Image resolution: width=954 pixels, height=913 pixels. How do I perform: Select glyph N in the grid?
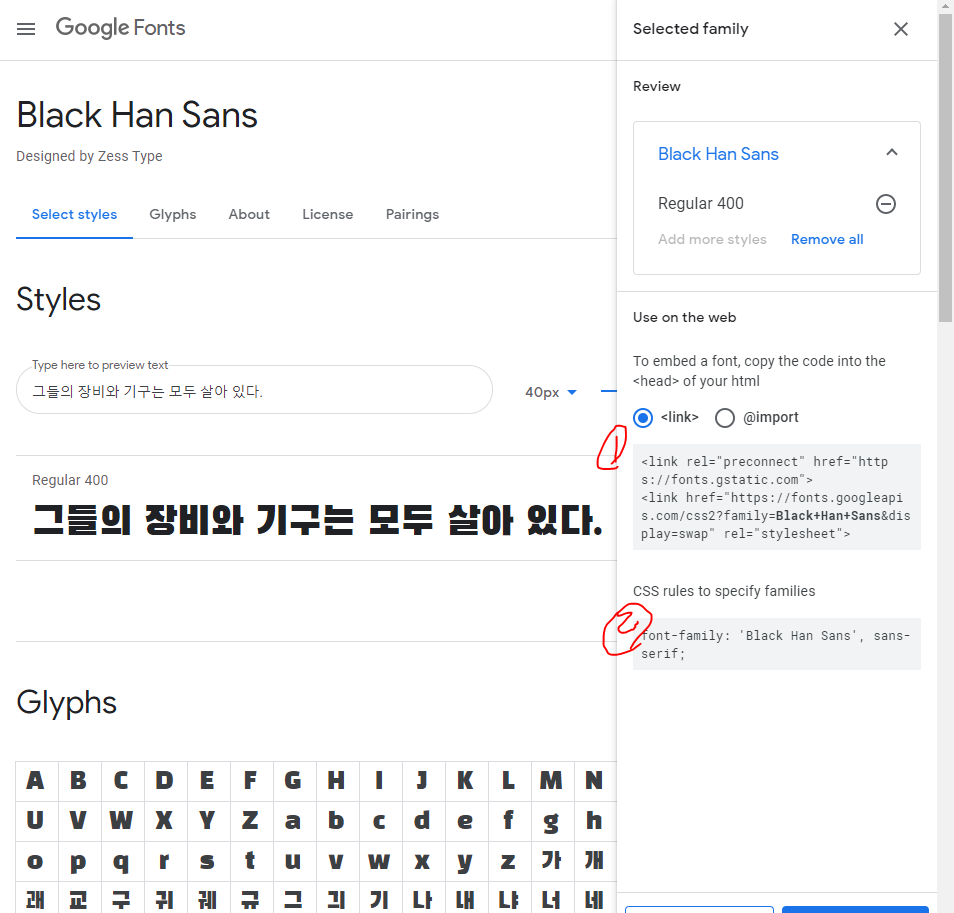(x=594, y=780)
